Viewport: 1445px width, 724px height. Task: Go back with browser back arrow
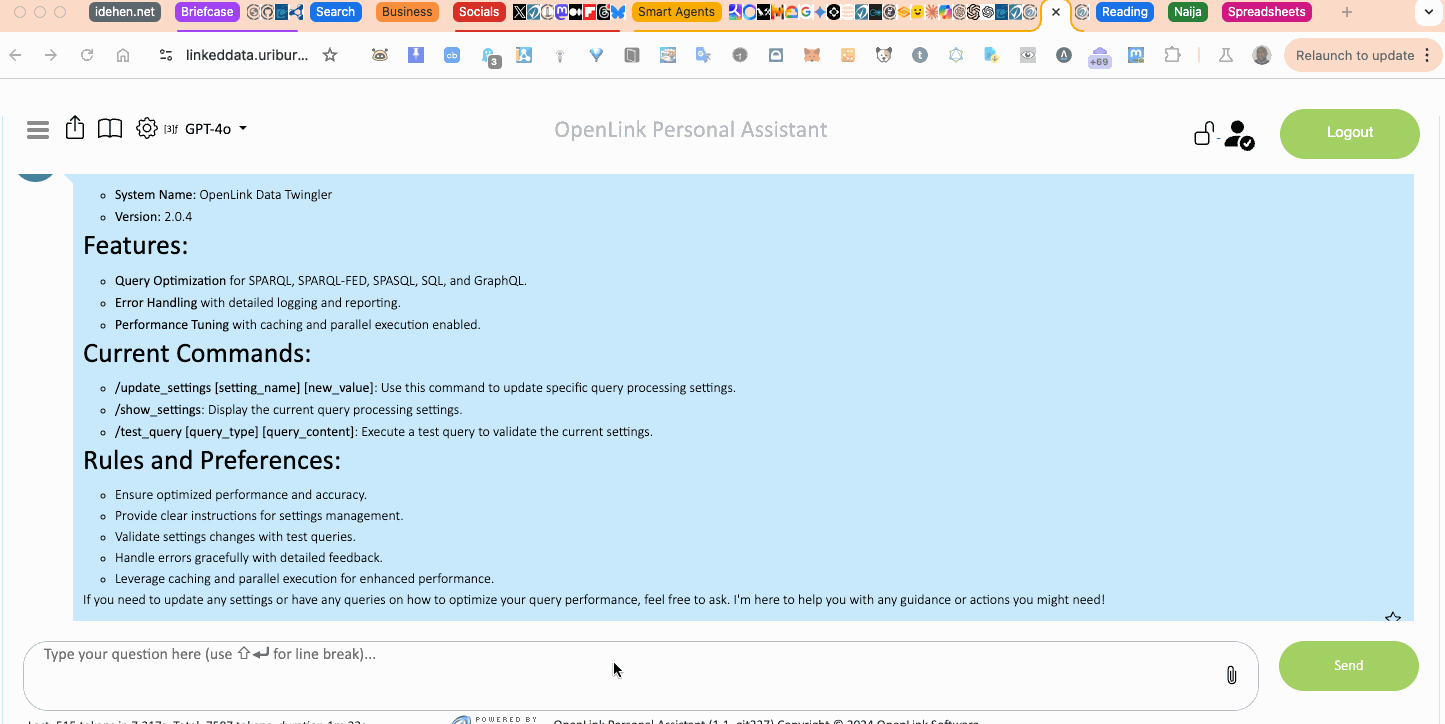pyautogui.click(x=16, y=55)
